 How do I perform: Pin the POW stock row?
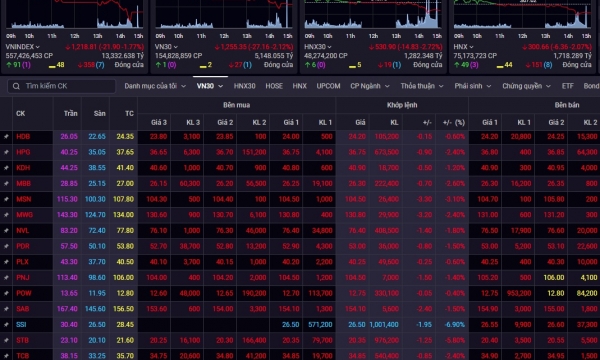coord(6,293)
